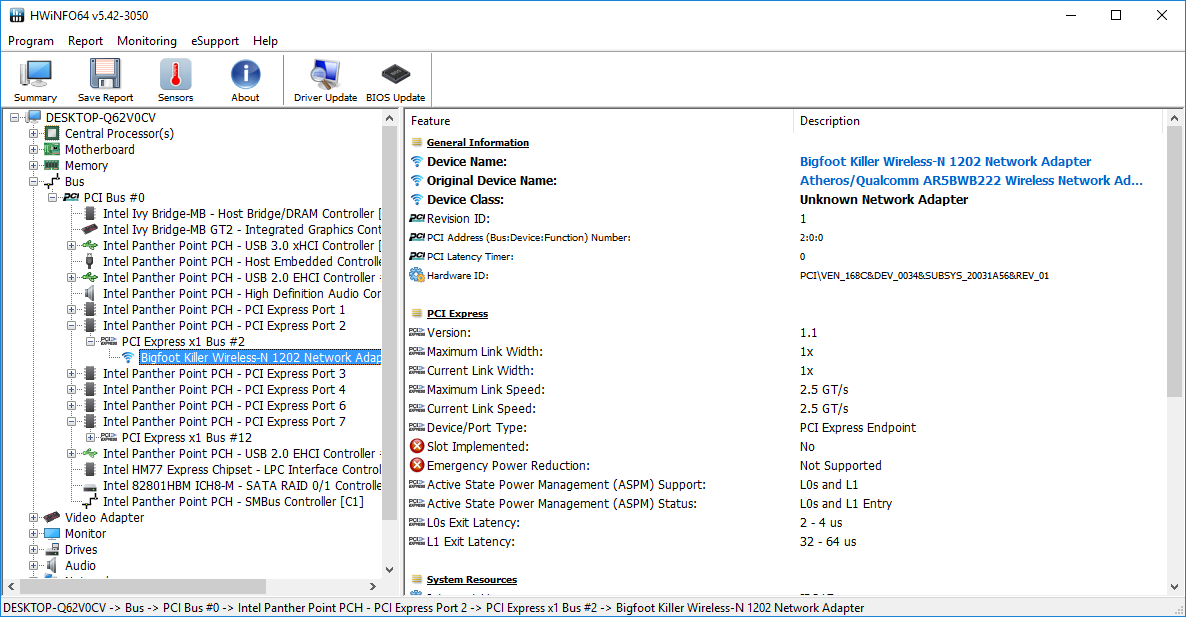This screenshot has width=1186, height=617.
Task: Click the PCI Bus #0 logo icon
Action: (x=72, y=197)
